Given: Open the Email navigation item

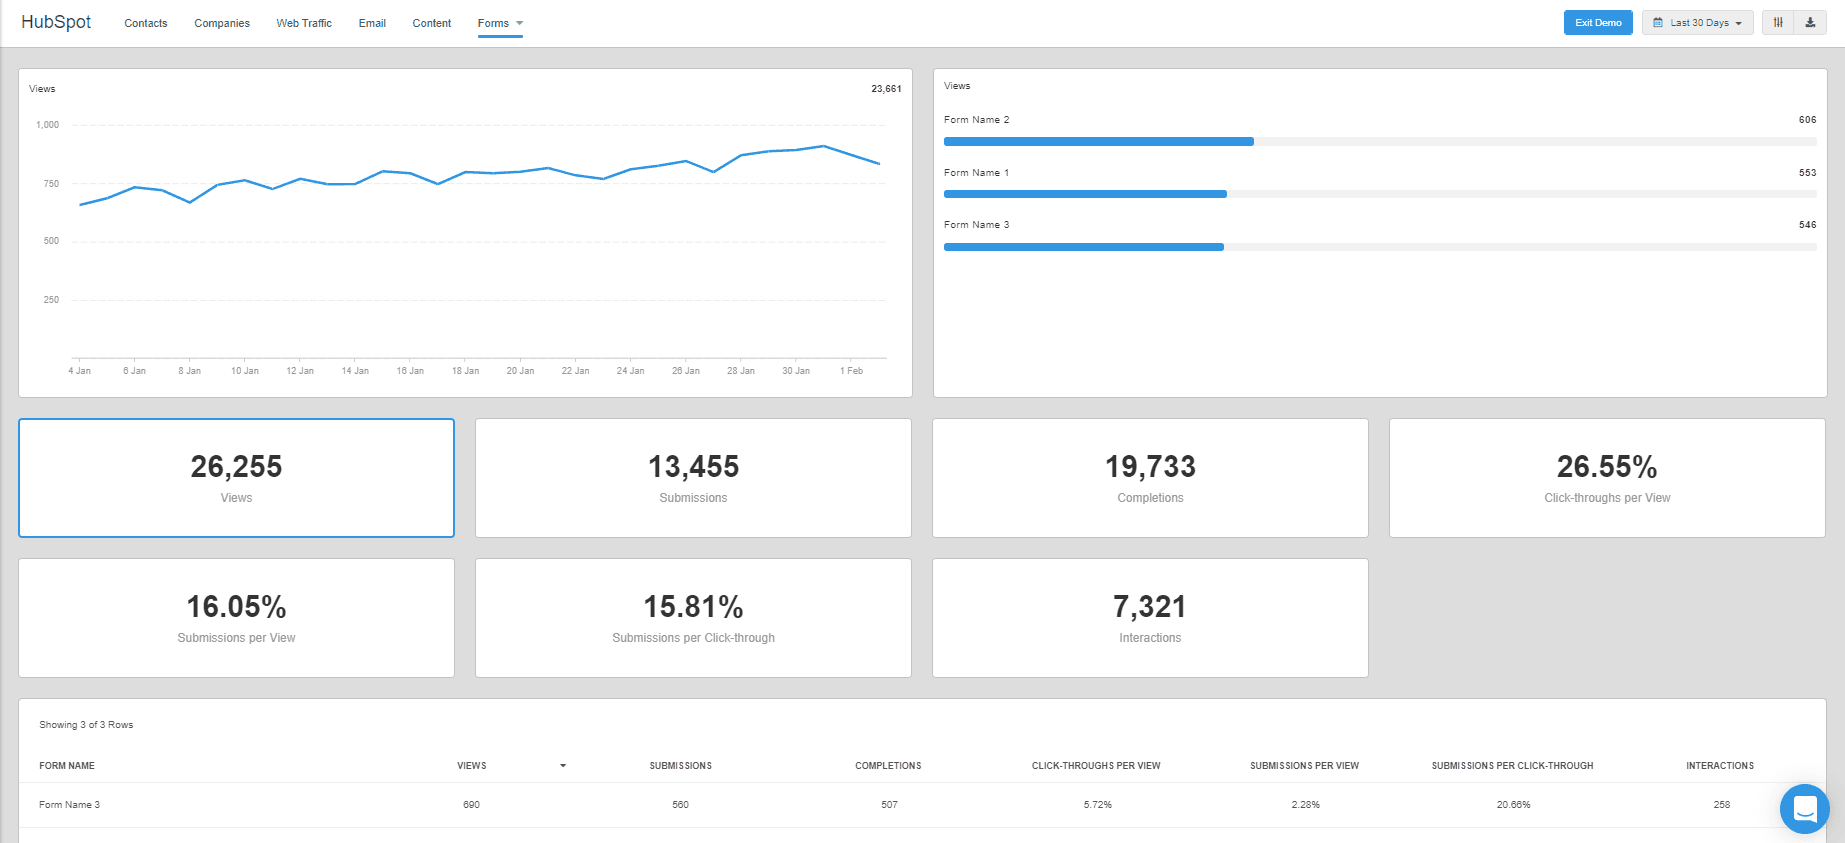Looking at the screenshot, I should click(372, 23).
